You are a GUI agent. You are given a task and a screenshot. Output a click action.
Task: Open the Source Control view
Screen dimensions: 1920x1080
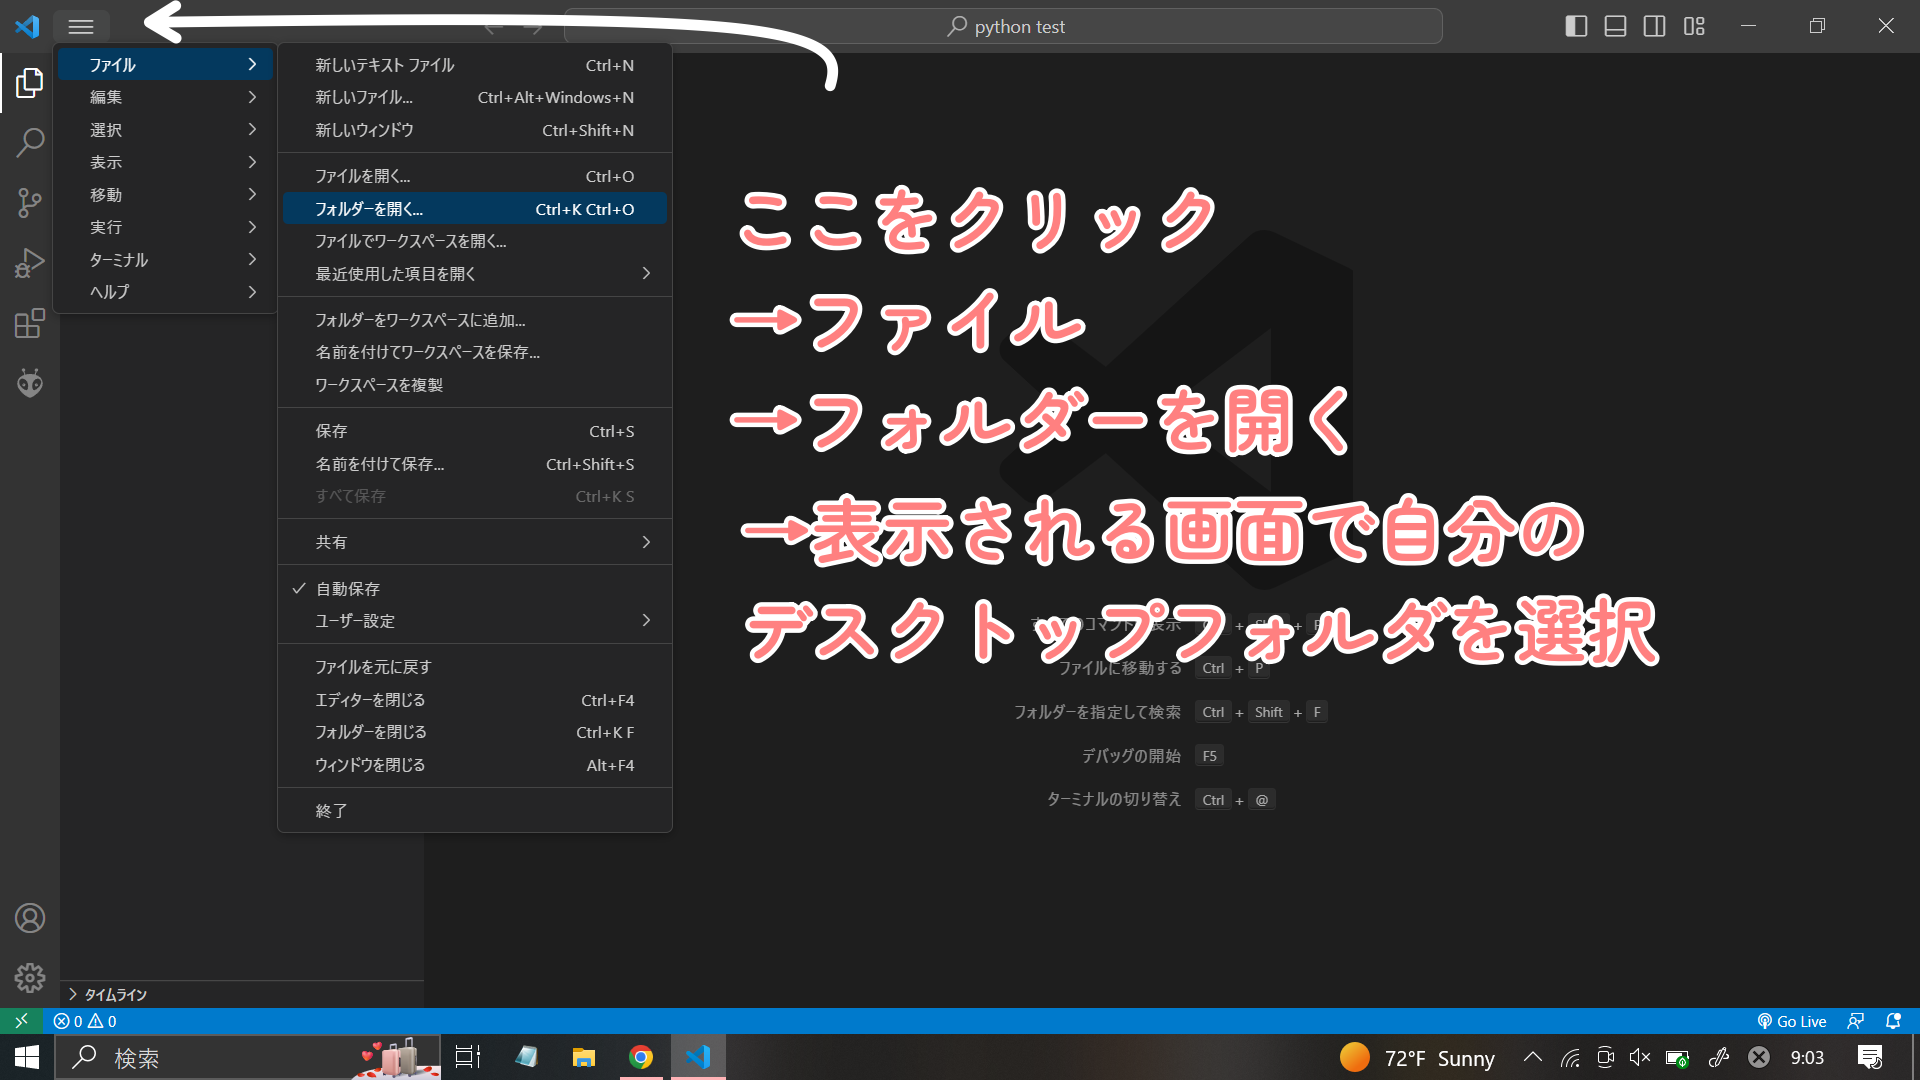point(29,203)
